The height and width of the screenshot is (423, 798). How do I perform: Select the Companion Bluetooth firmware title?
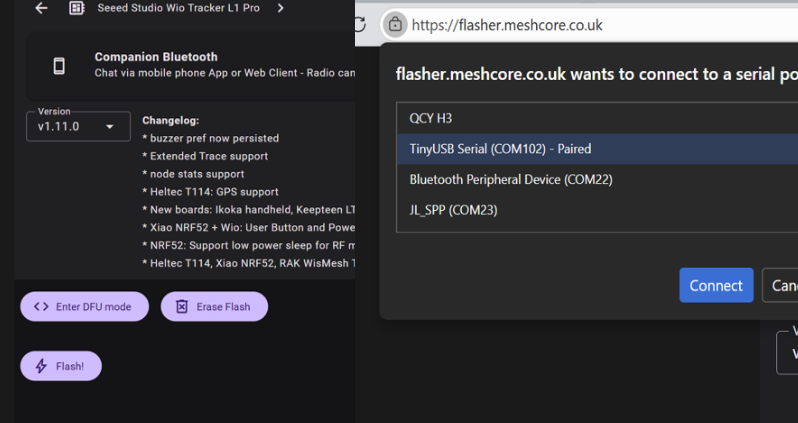(x=156, y=57)
